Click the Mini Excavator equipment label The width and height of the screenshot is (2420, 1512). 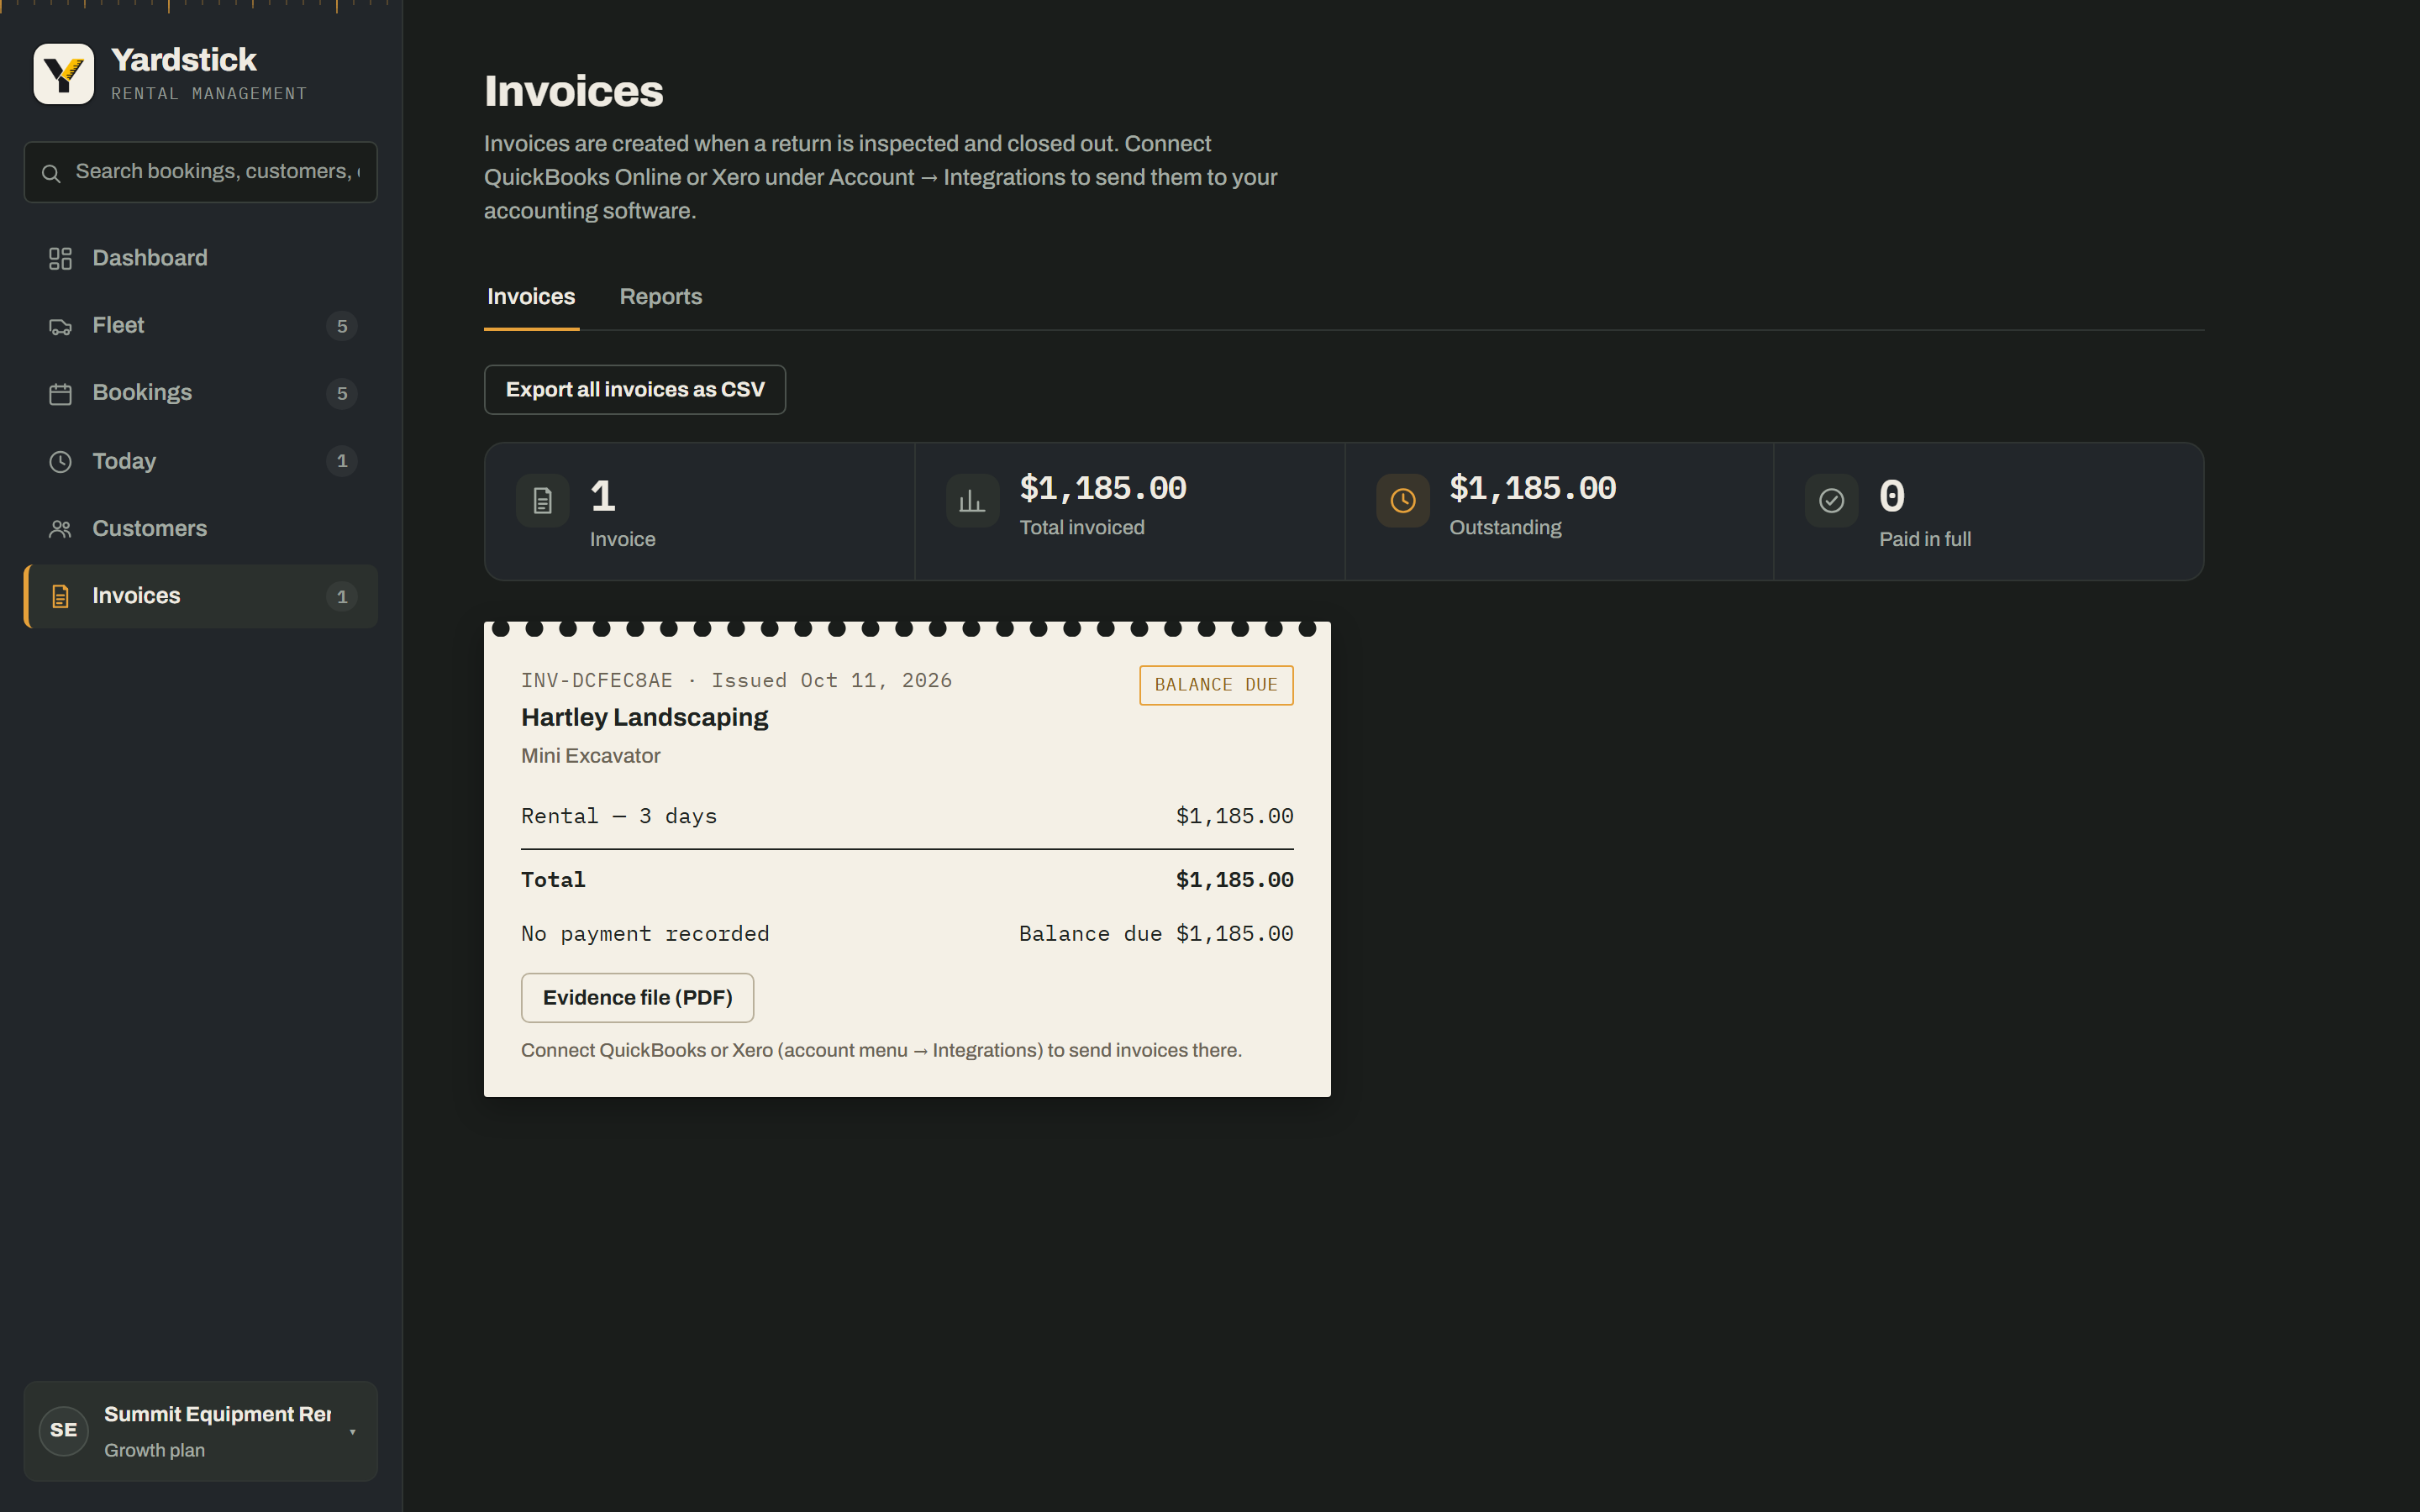click(x=591, y=756)
